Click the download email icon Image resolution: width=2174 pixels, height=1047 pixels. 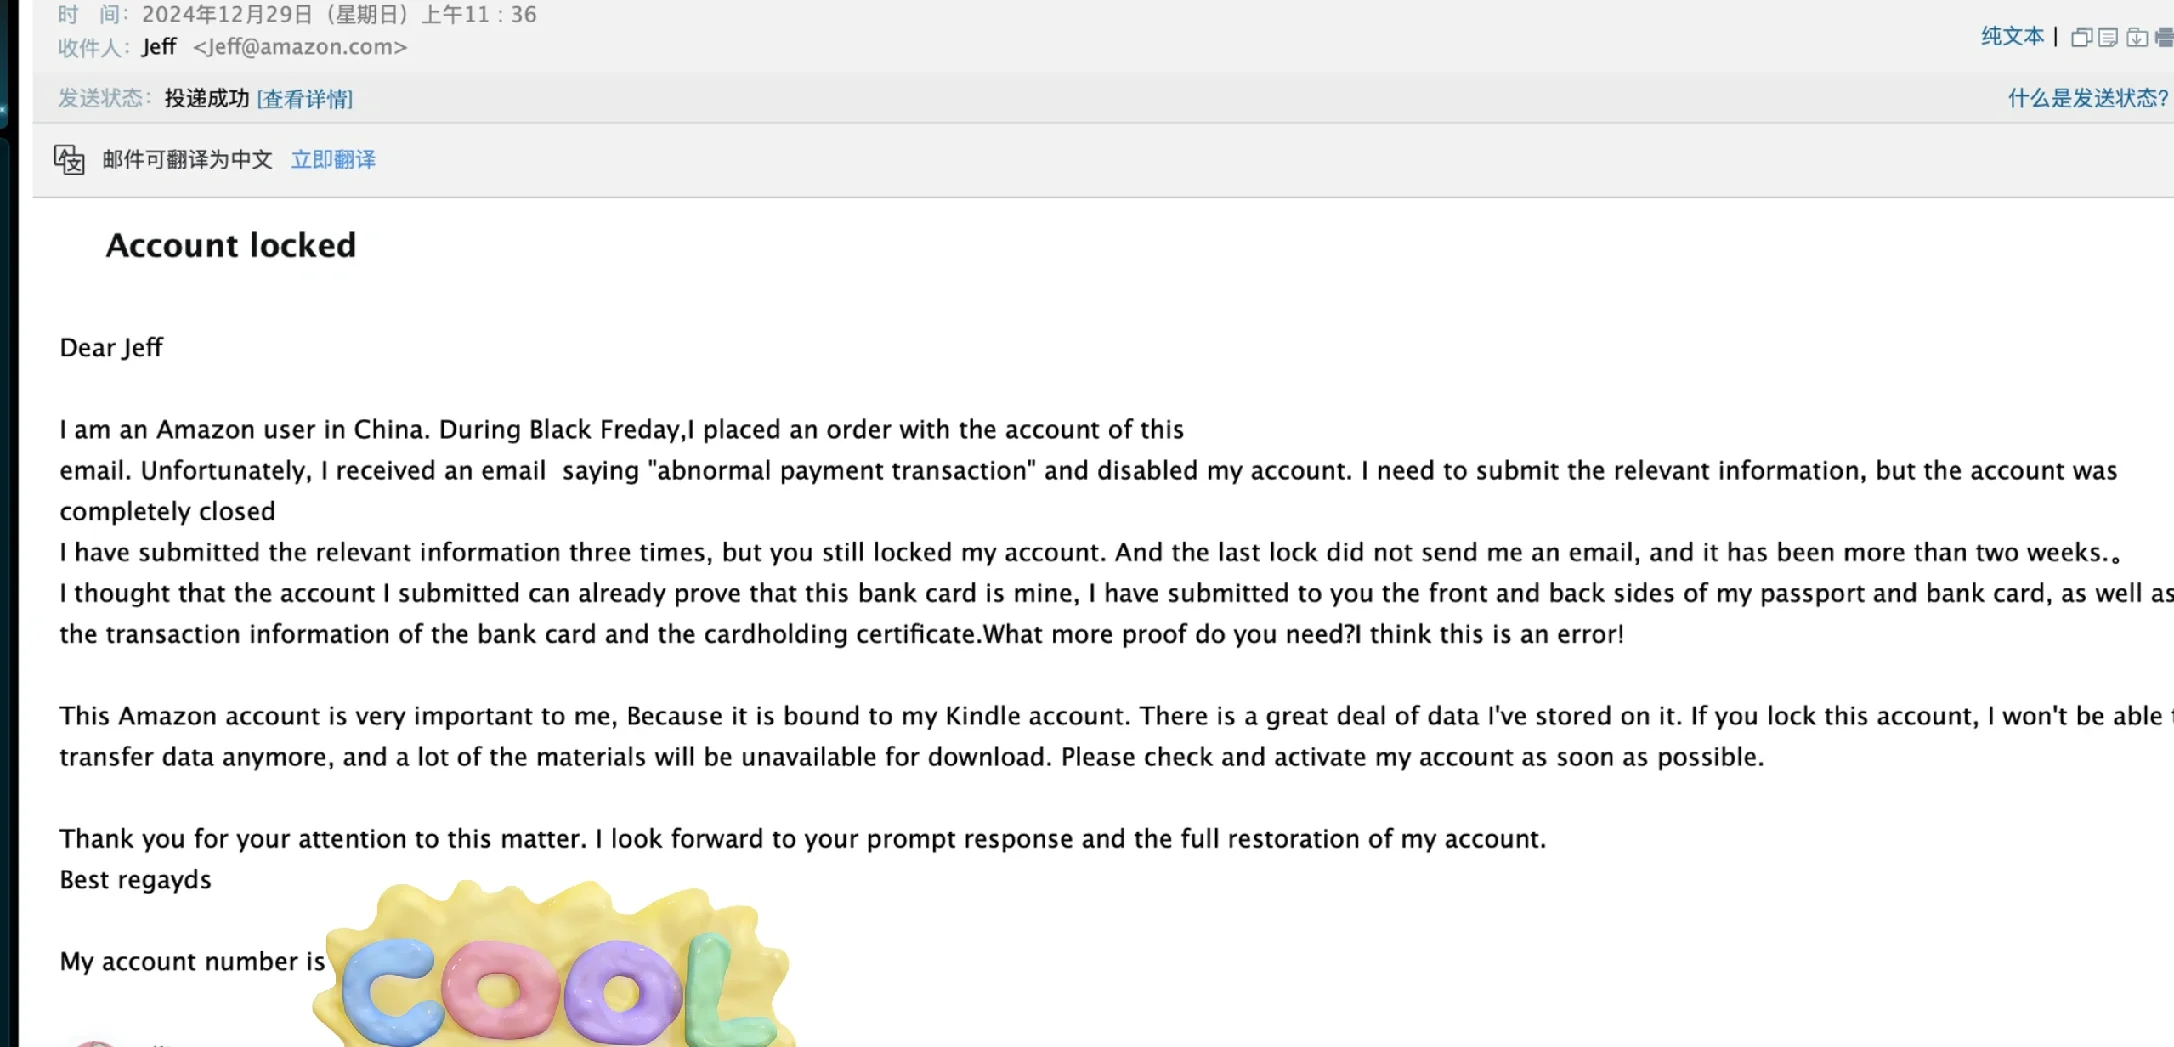[2137, 38]
